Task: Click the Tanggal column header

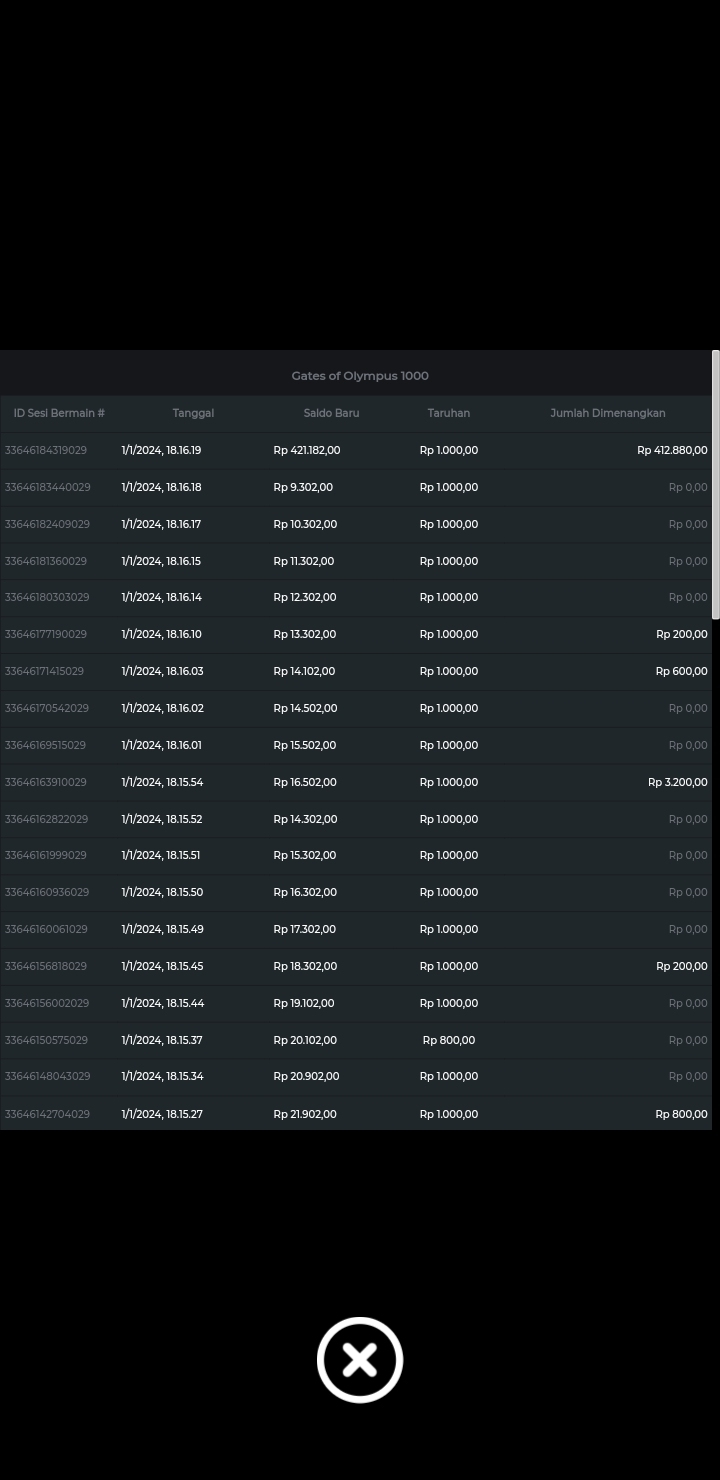Action: click(193, 413)
